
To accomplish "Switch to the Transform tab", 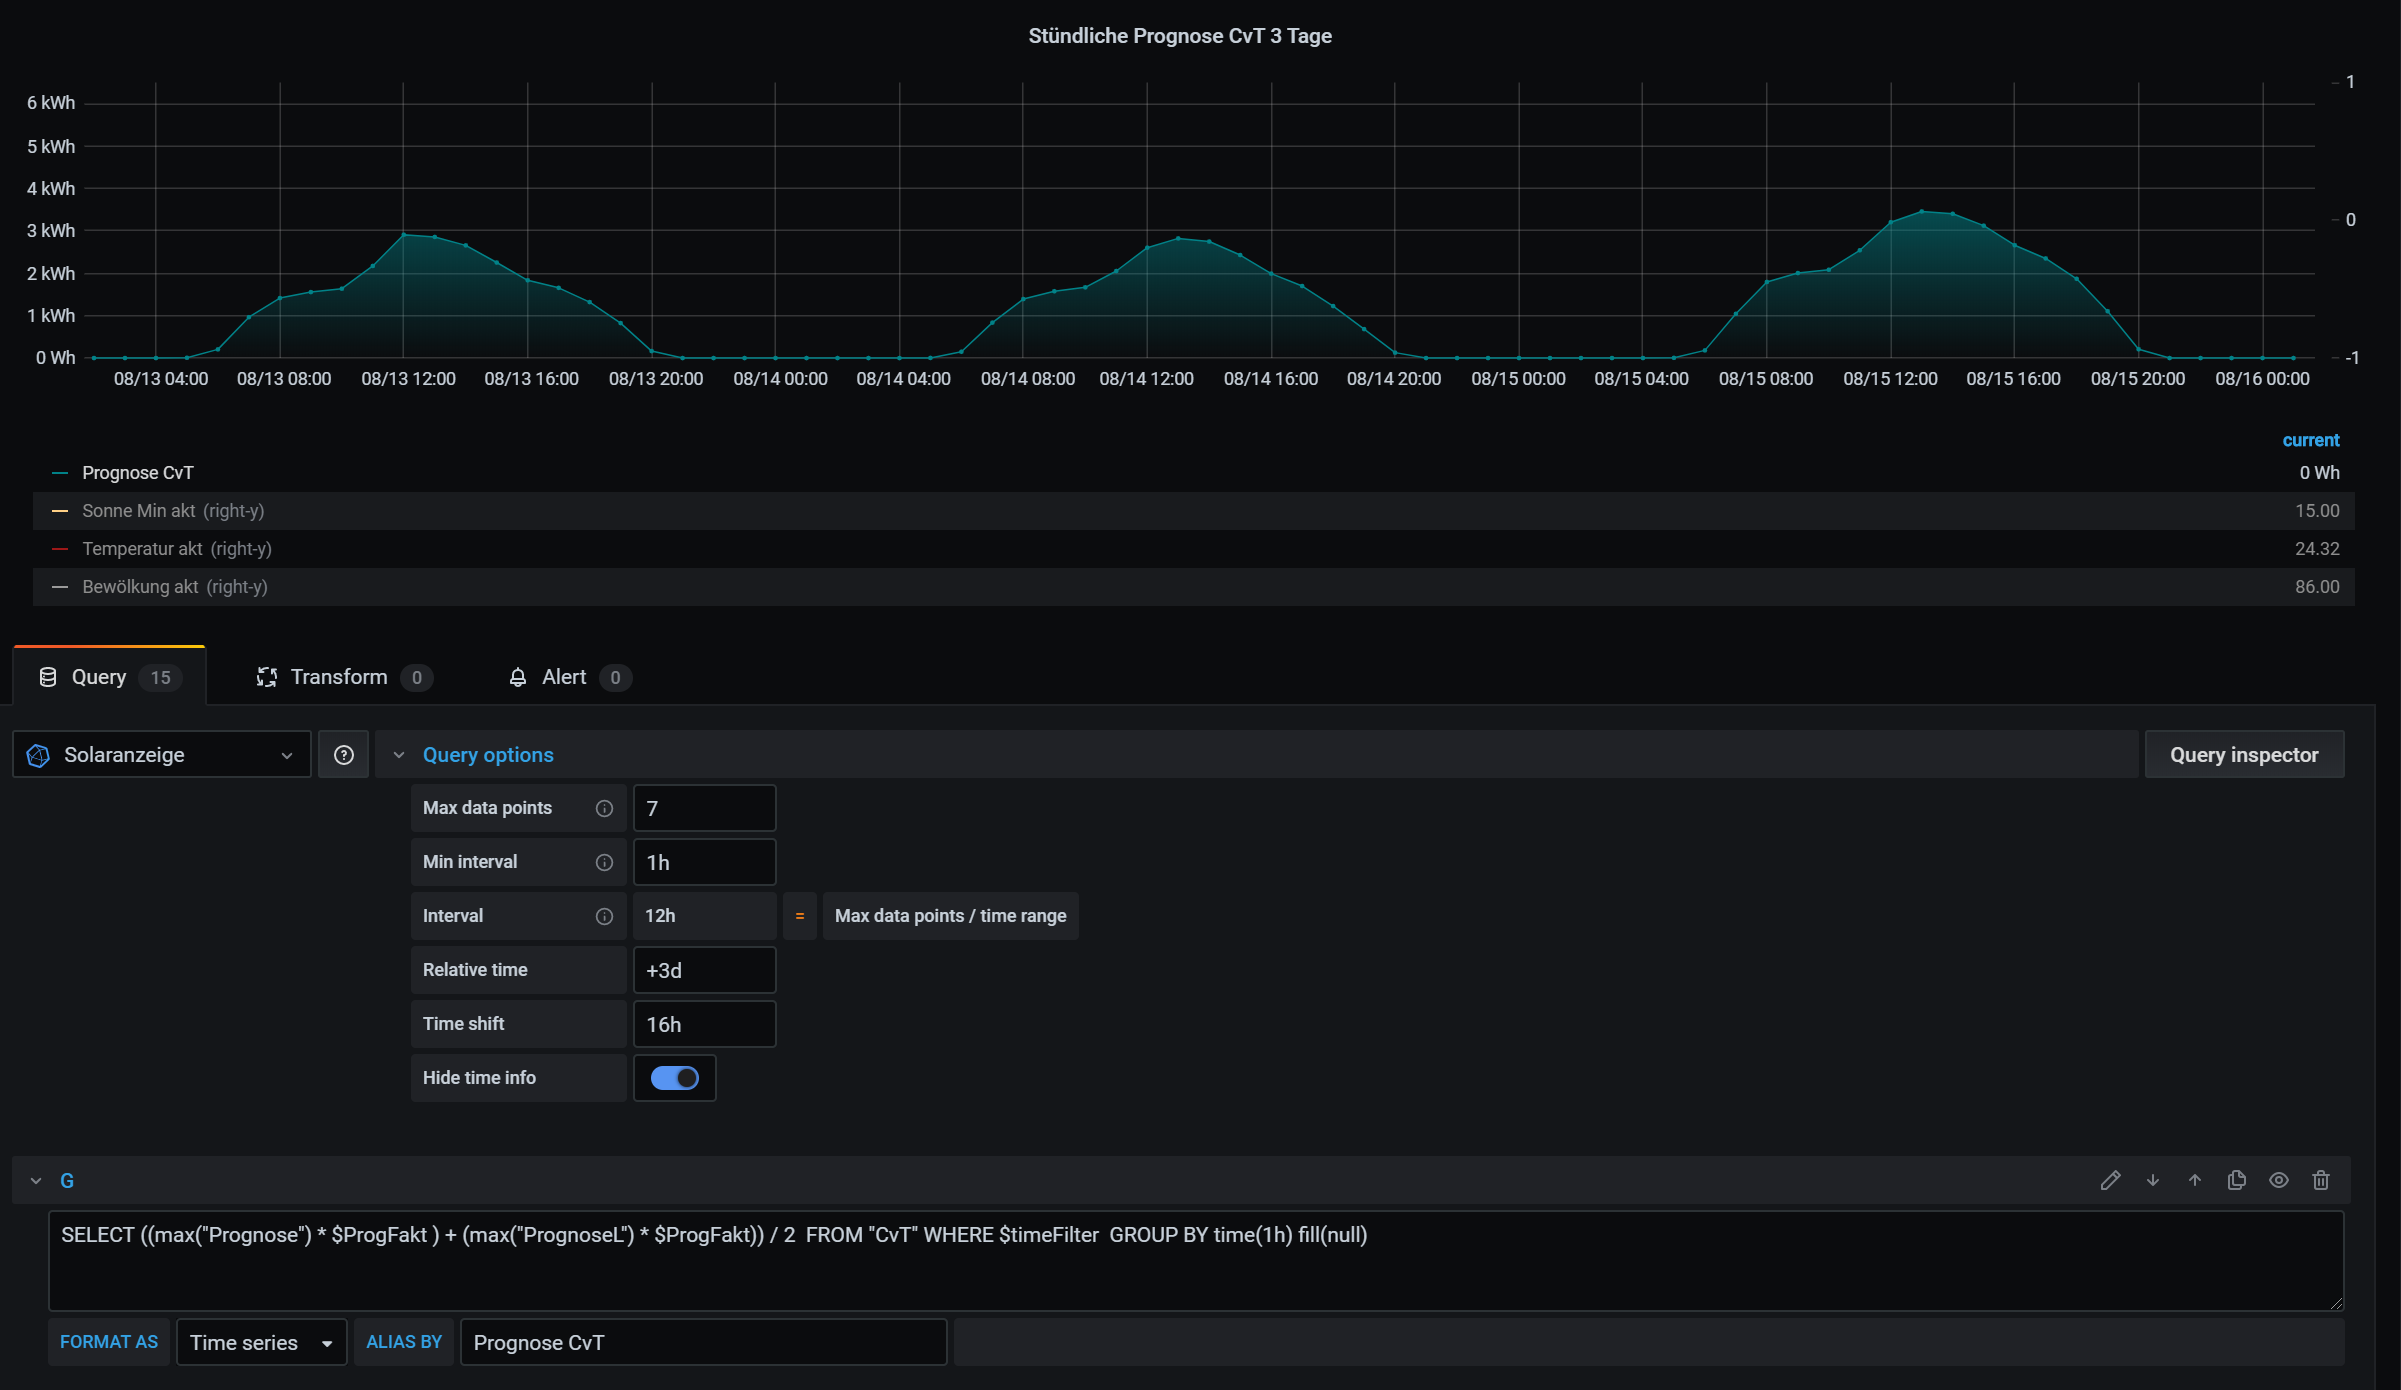I will (340, 677).
